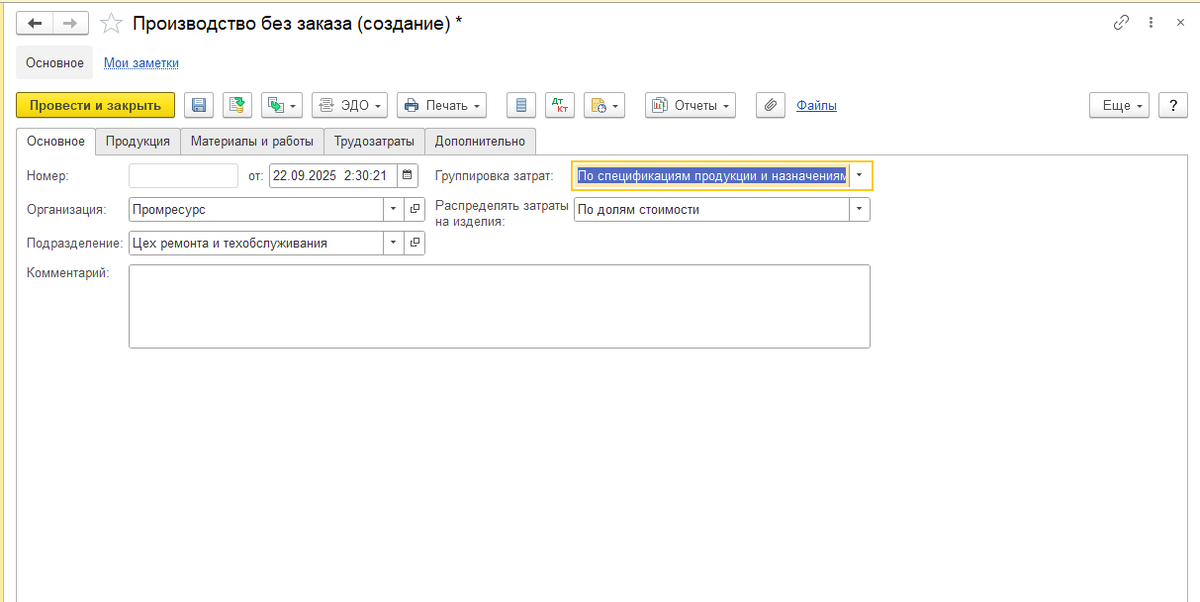Switch to the Дополнительно tab
The width and height of the screenshot is (1200, 602).
480,141
